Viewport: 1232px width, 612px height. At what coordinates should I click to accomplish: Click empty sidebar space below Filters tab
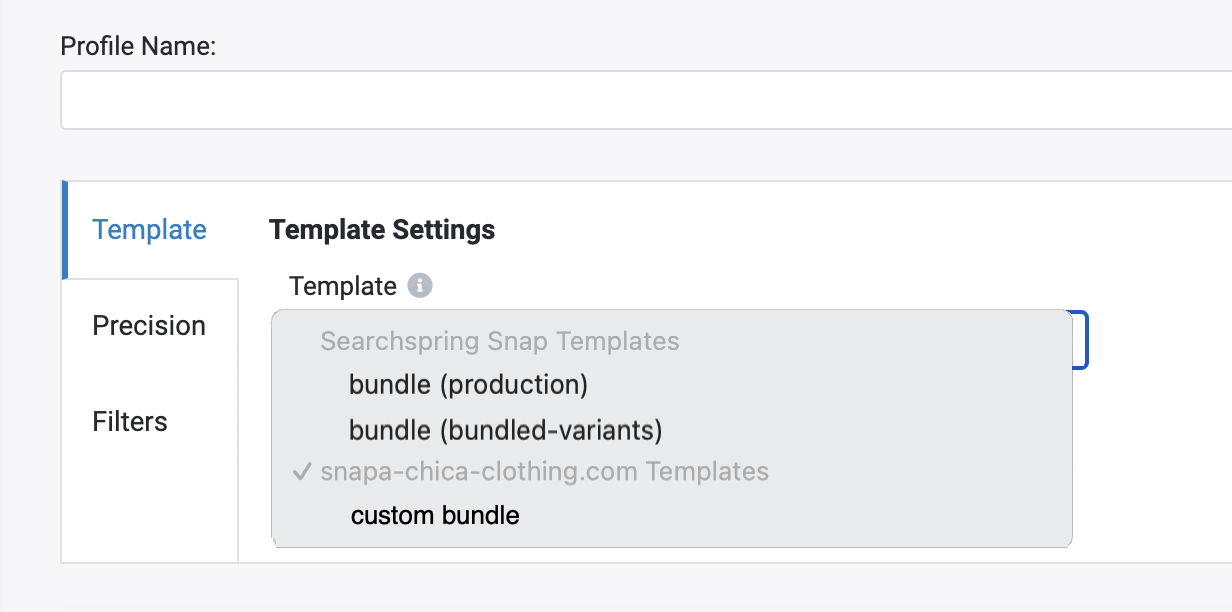(x=150, y=515)
